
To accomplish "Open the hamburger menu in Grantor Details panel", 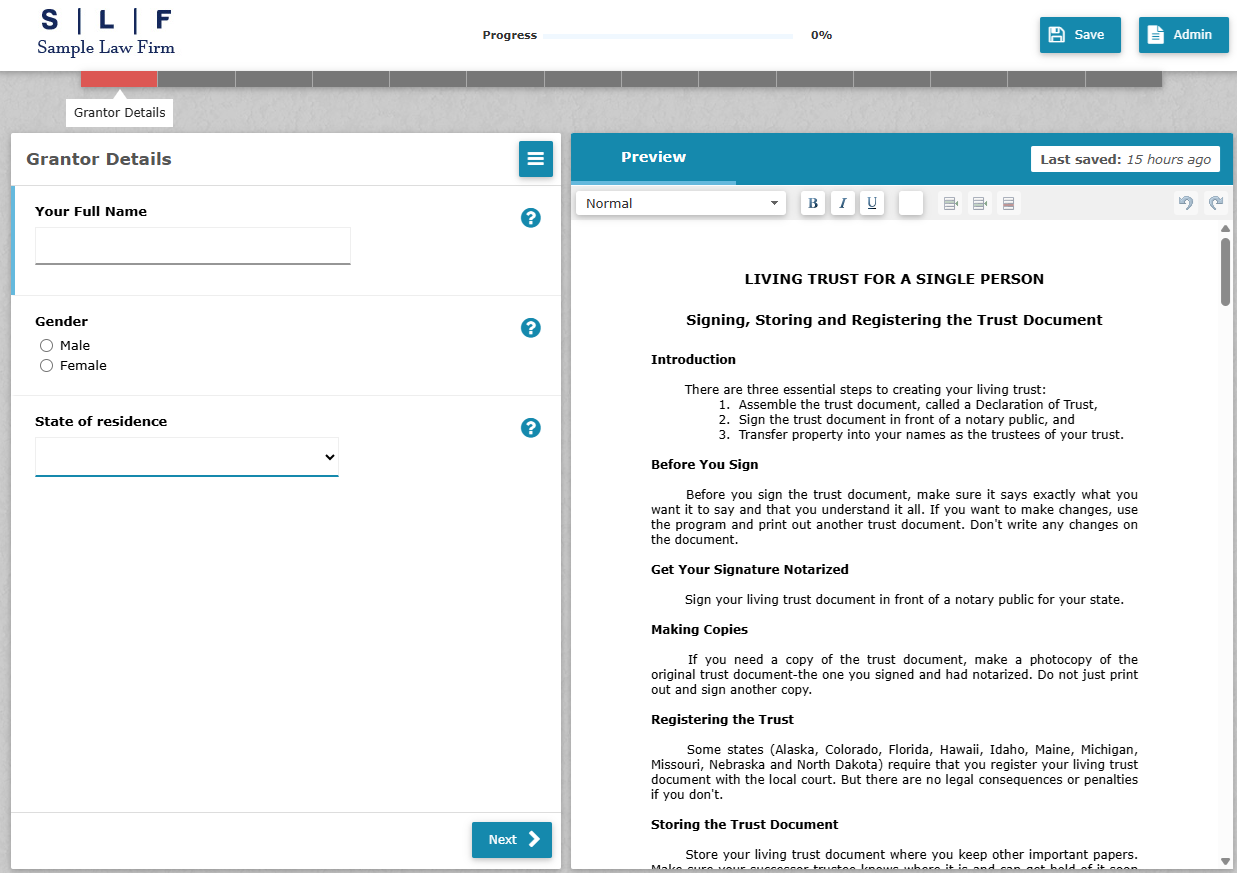I will 536,158.
